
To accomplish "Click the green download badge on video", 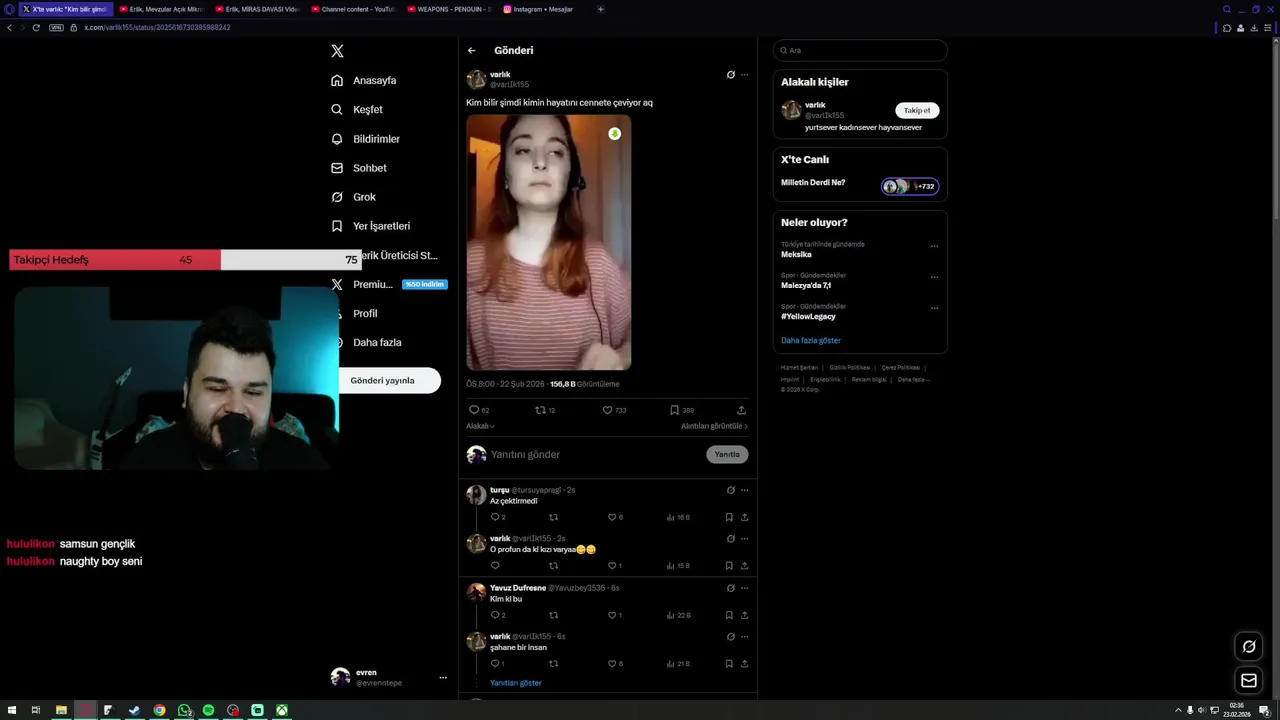I will click(614, 134).
